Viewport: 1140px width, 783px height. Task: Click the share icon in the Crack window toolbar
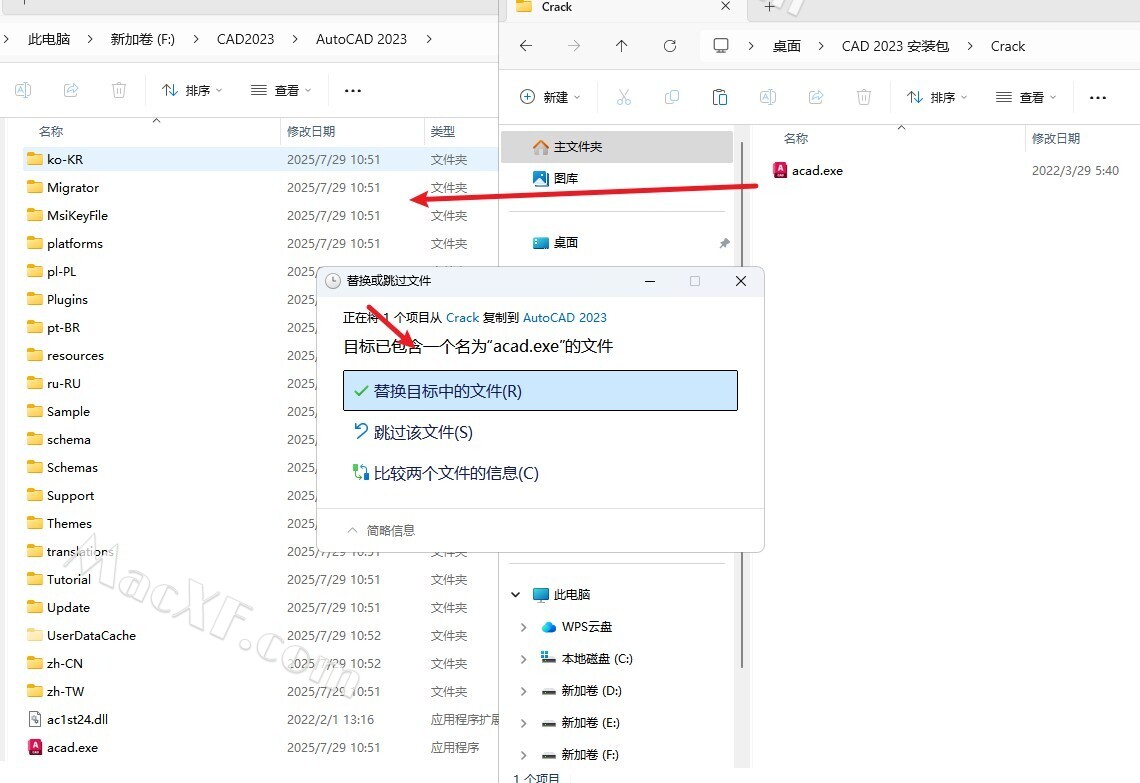click(816, 97)
